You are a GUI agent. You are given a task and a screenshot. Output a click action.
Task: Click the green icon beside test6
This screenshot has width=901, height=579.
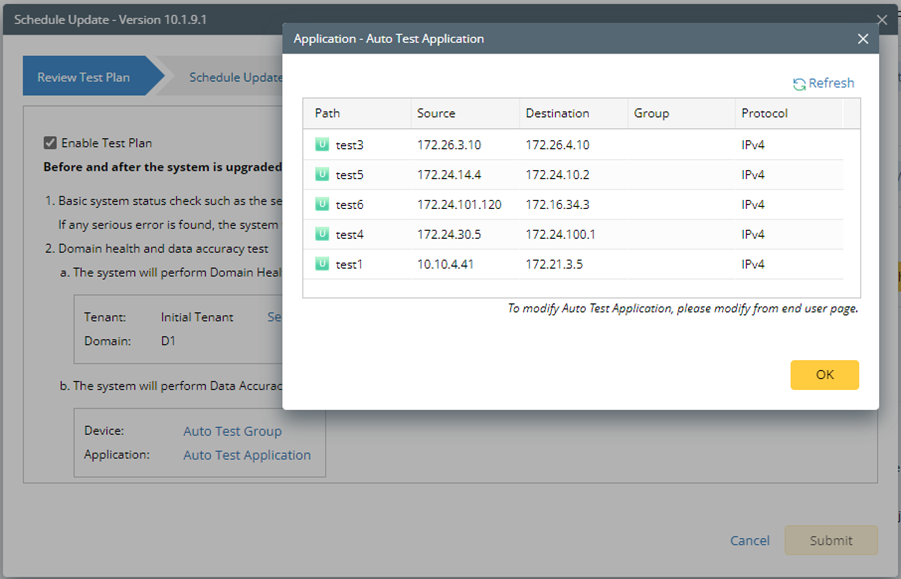(322, 204)
